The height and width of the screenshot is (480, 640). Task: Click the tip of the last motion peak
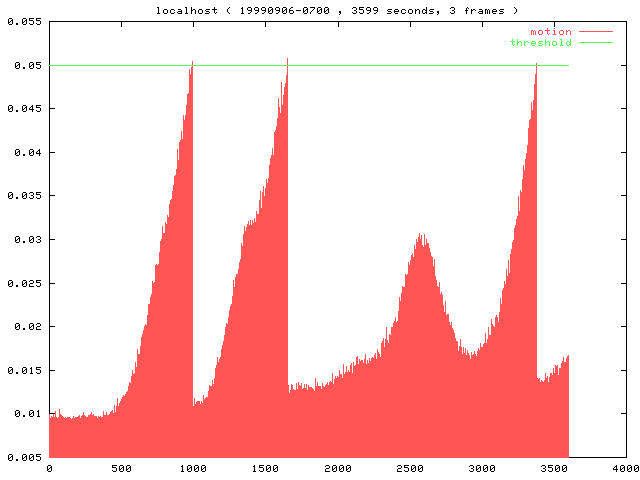(x=536, y=65)
